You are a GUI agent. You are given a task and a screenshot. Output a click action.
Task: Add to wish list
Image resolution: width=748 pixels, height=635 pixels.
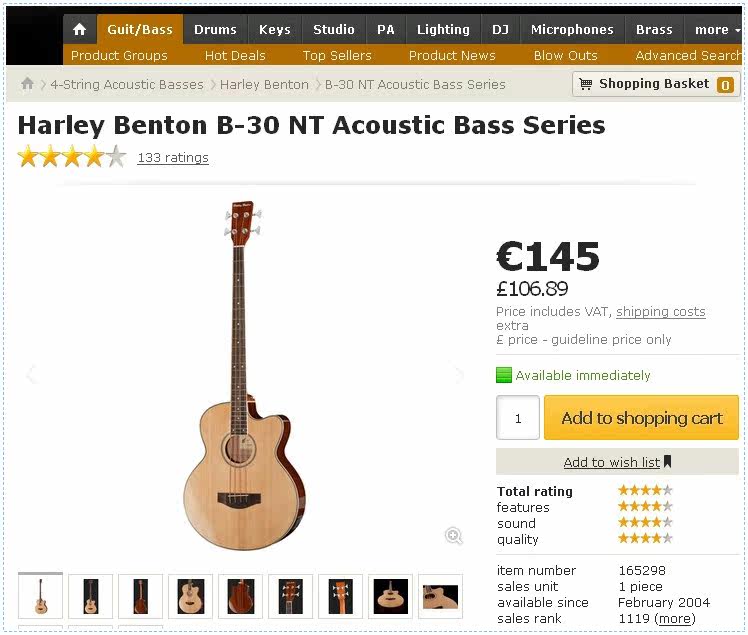click(617, 462)
